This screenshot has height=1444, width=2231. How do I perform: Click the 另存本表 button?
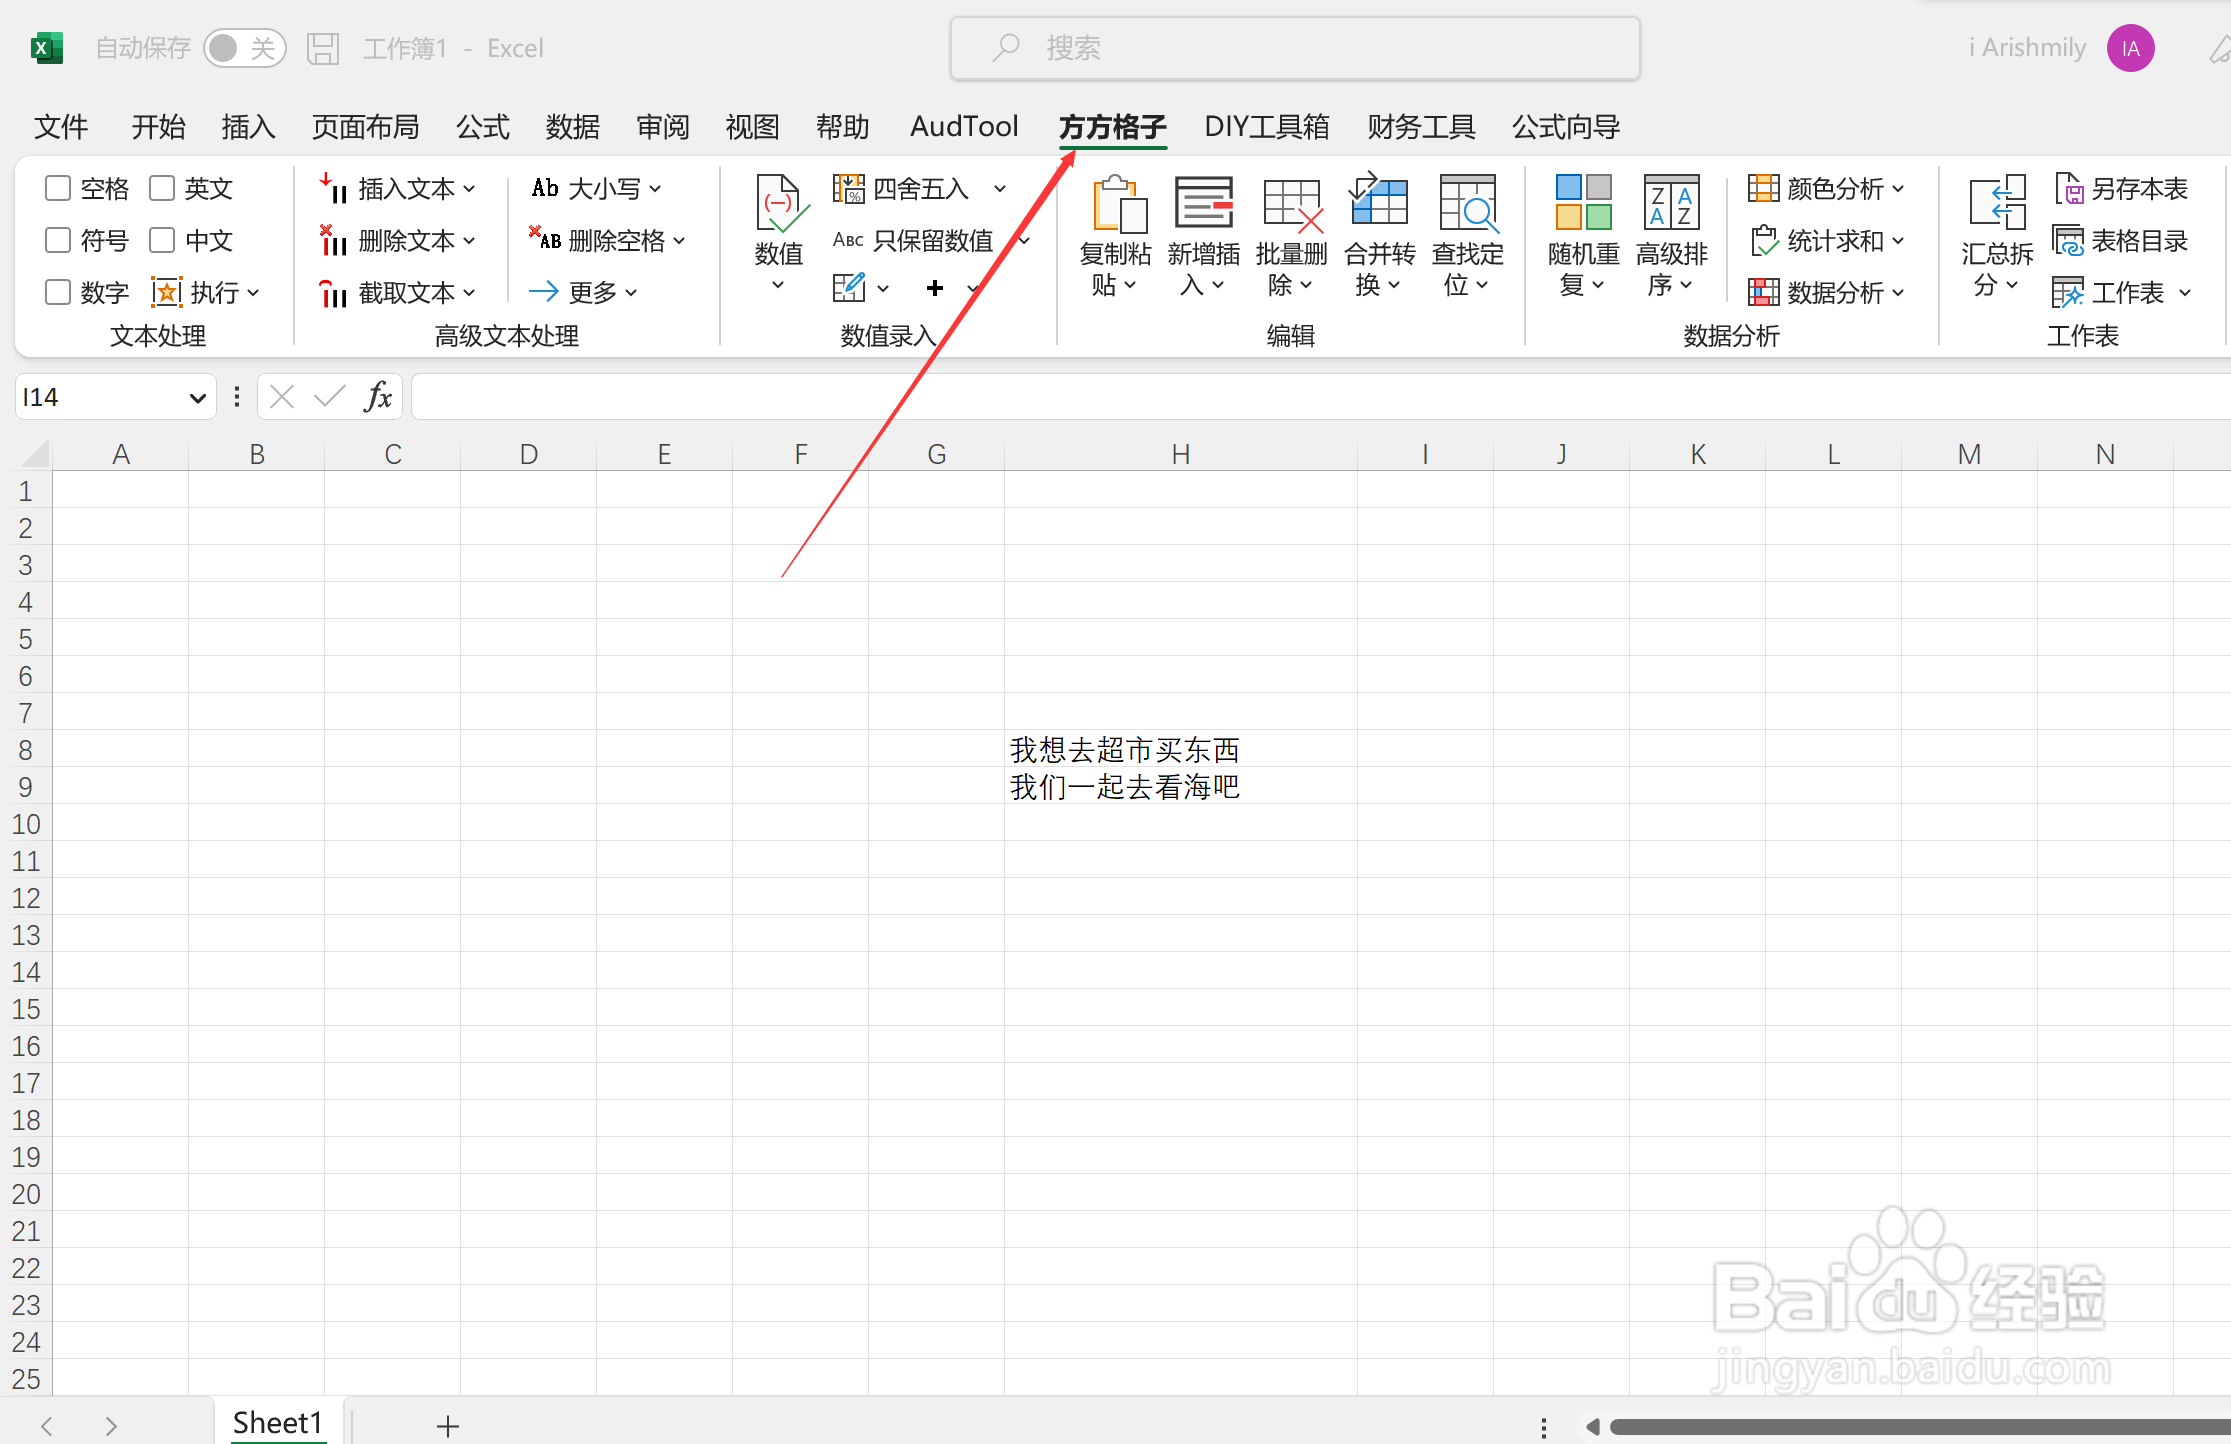click(2121, 188)
